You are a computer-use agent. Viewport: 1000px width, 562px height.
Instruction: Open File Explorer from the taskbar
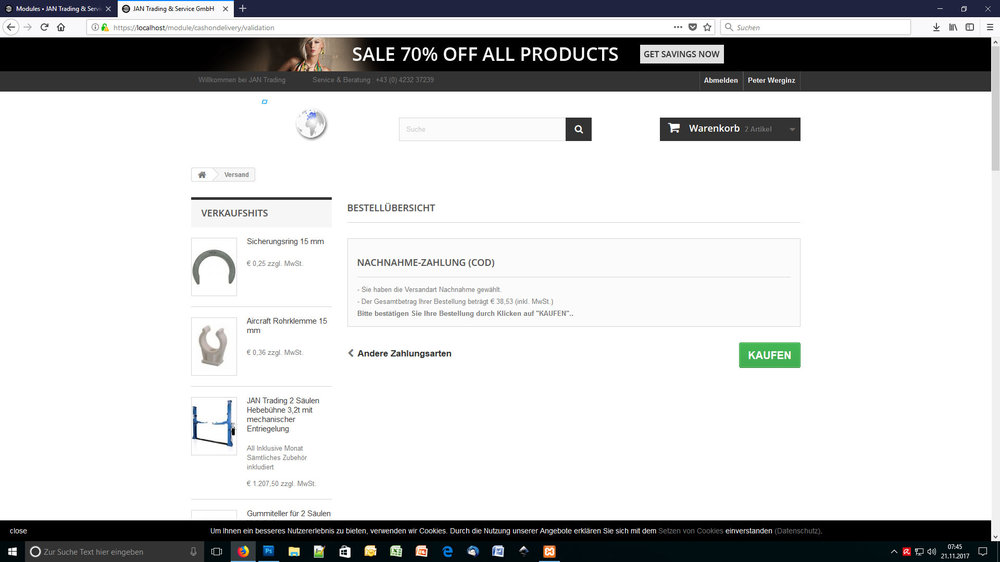pos(294,552)
